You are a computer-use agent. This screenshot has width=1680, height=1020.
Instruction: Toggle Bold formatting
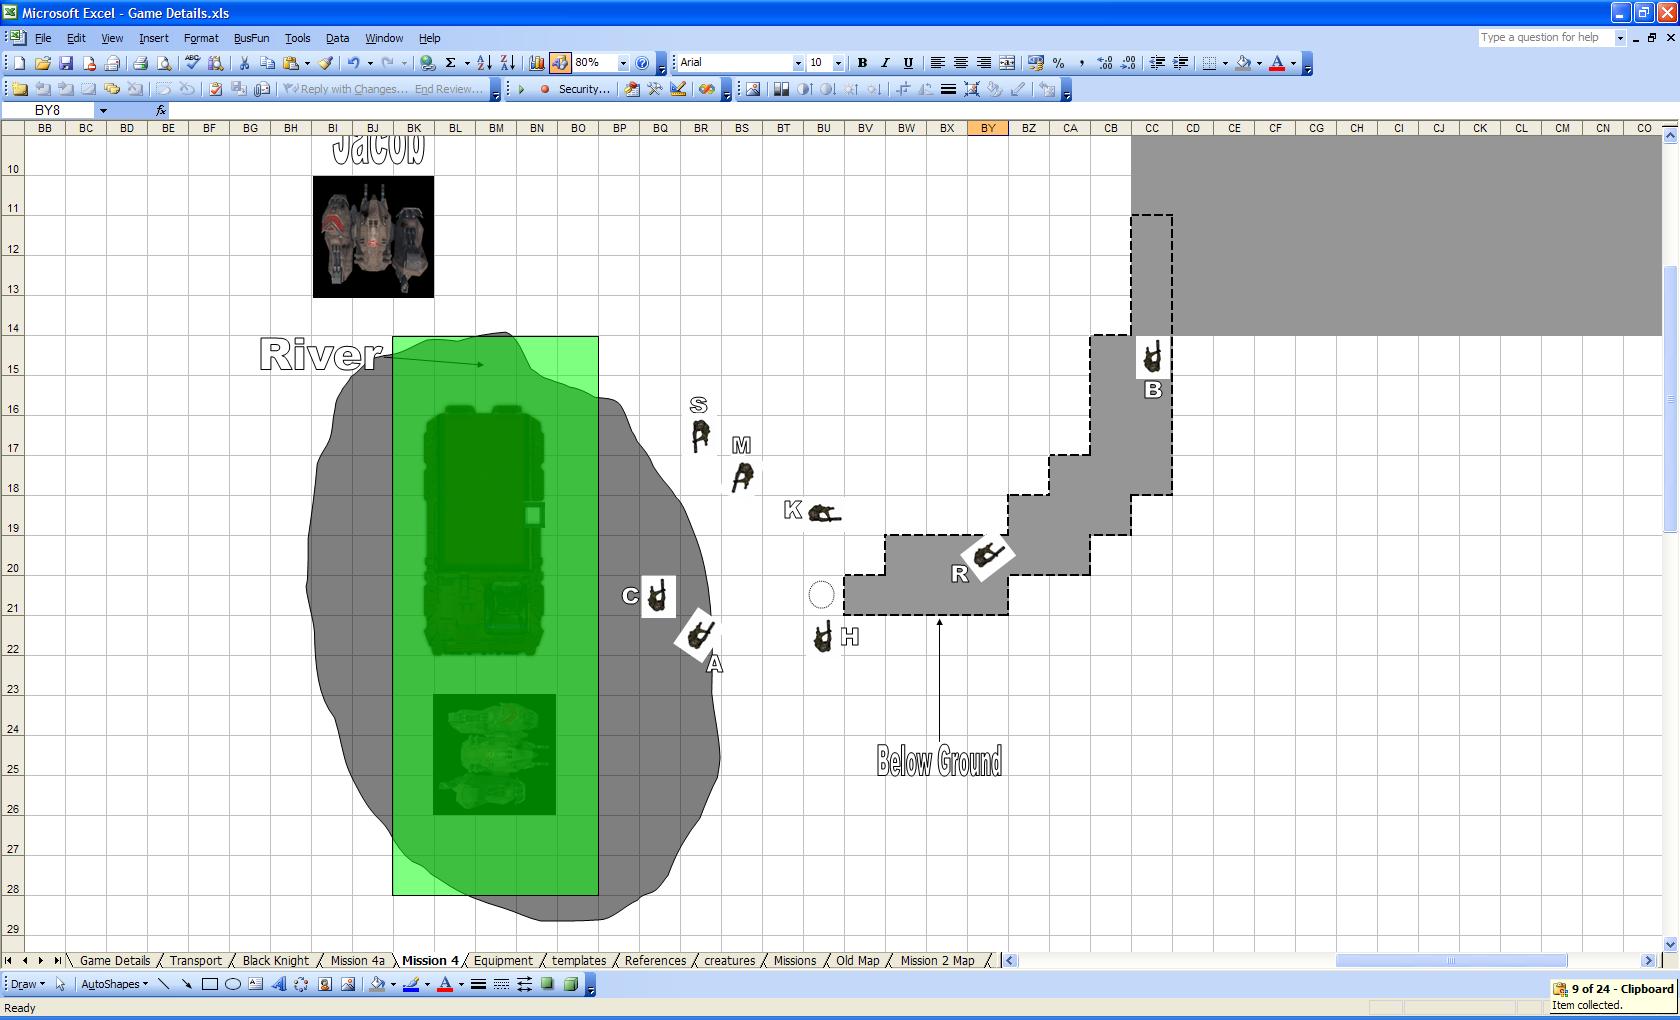(862, 63)
